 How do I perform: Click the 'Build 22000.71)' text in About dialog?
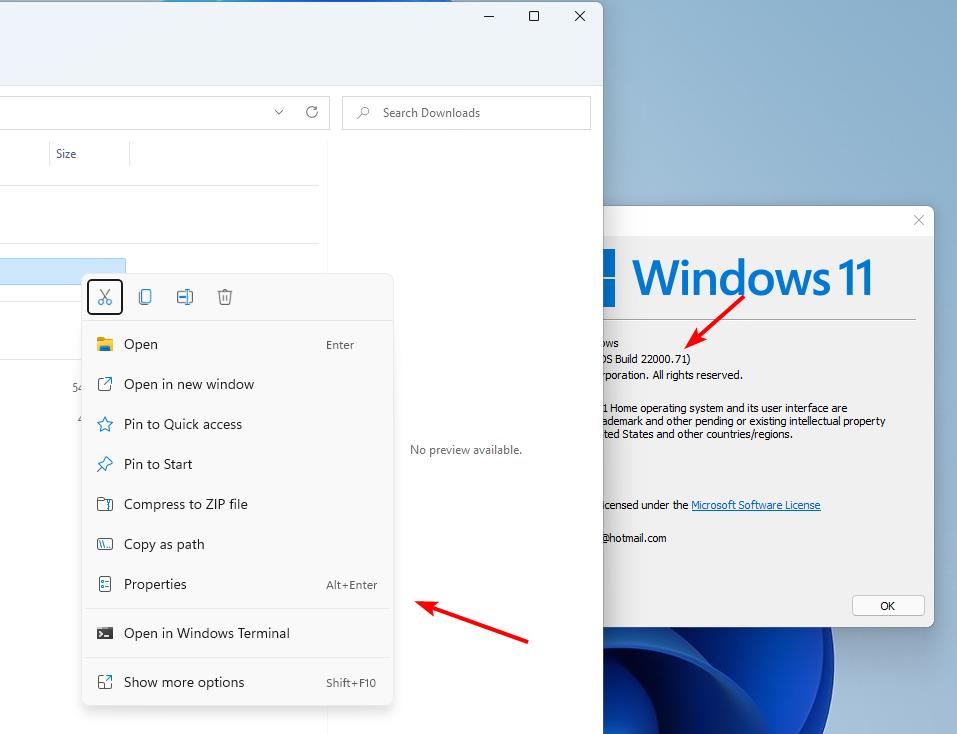click(x=652, y=359)
